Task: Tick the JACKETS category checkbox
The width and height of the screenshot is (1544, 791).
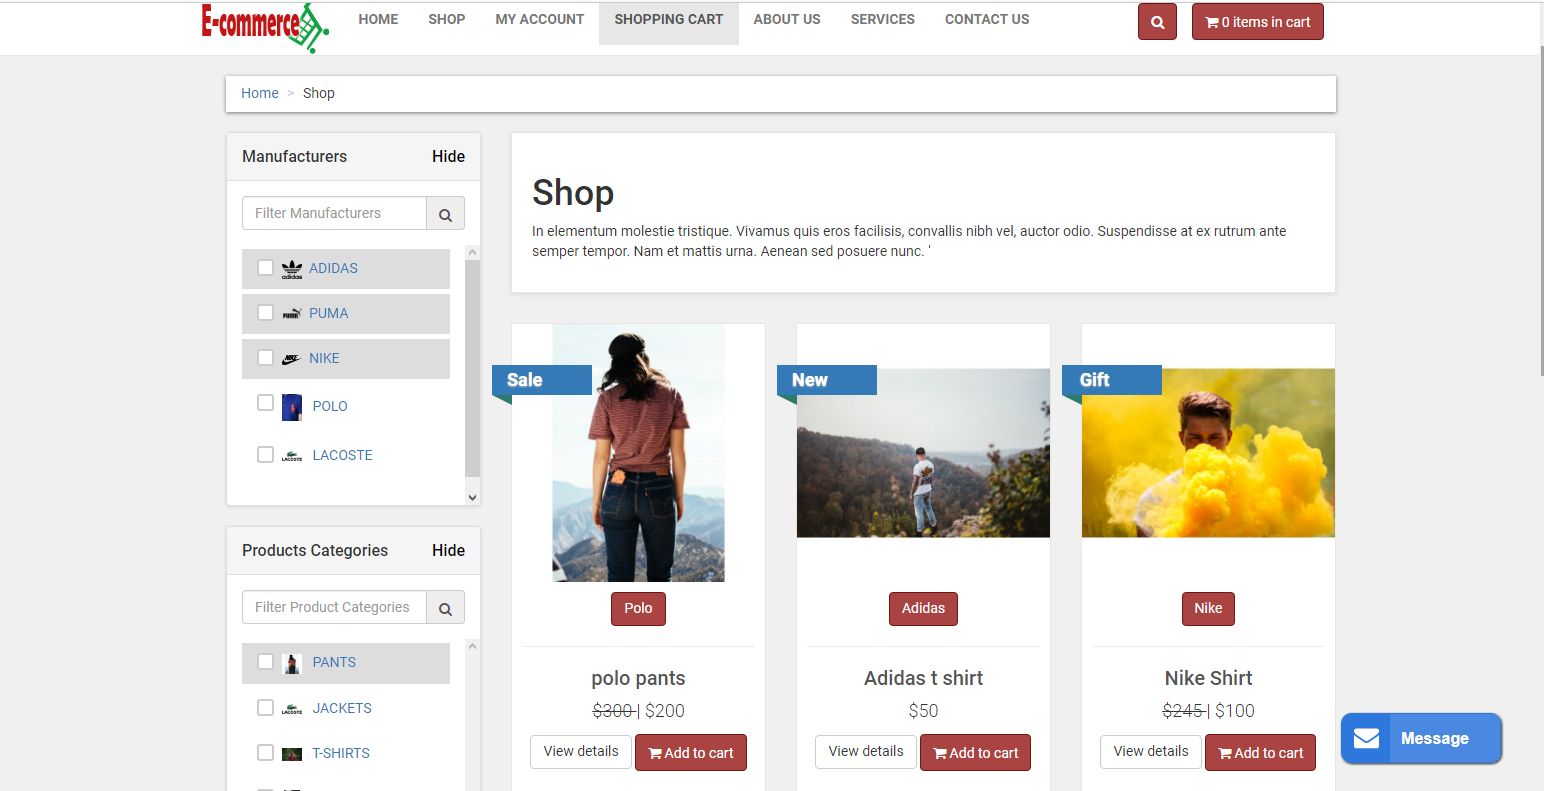Action: tap(265, 707)
